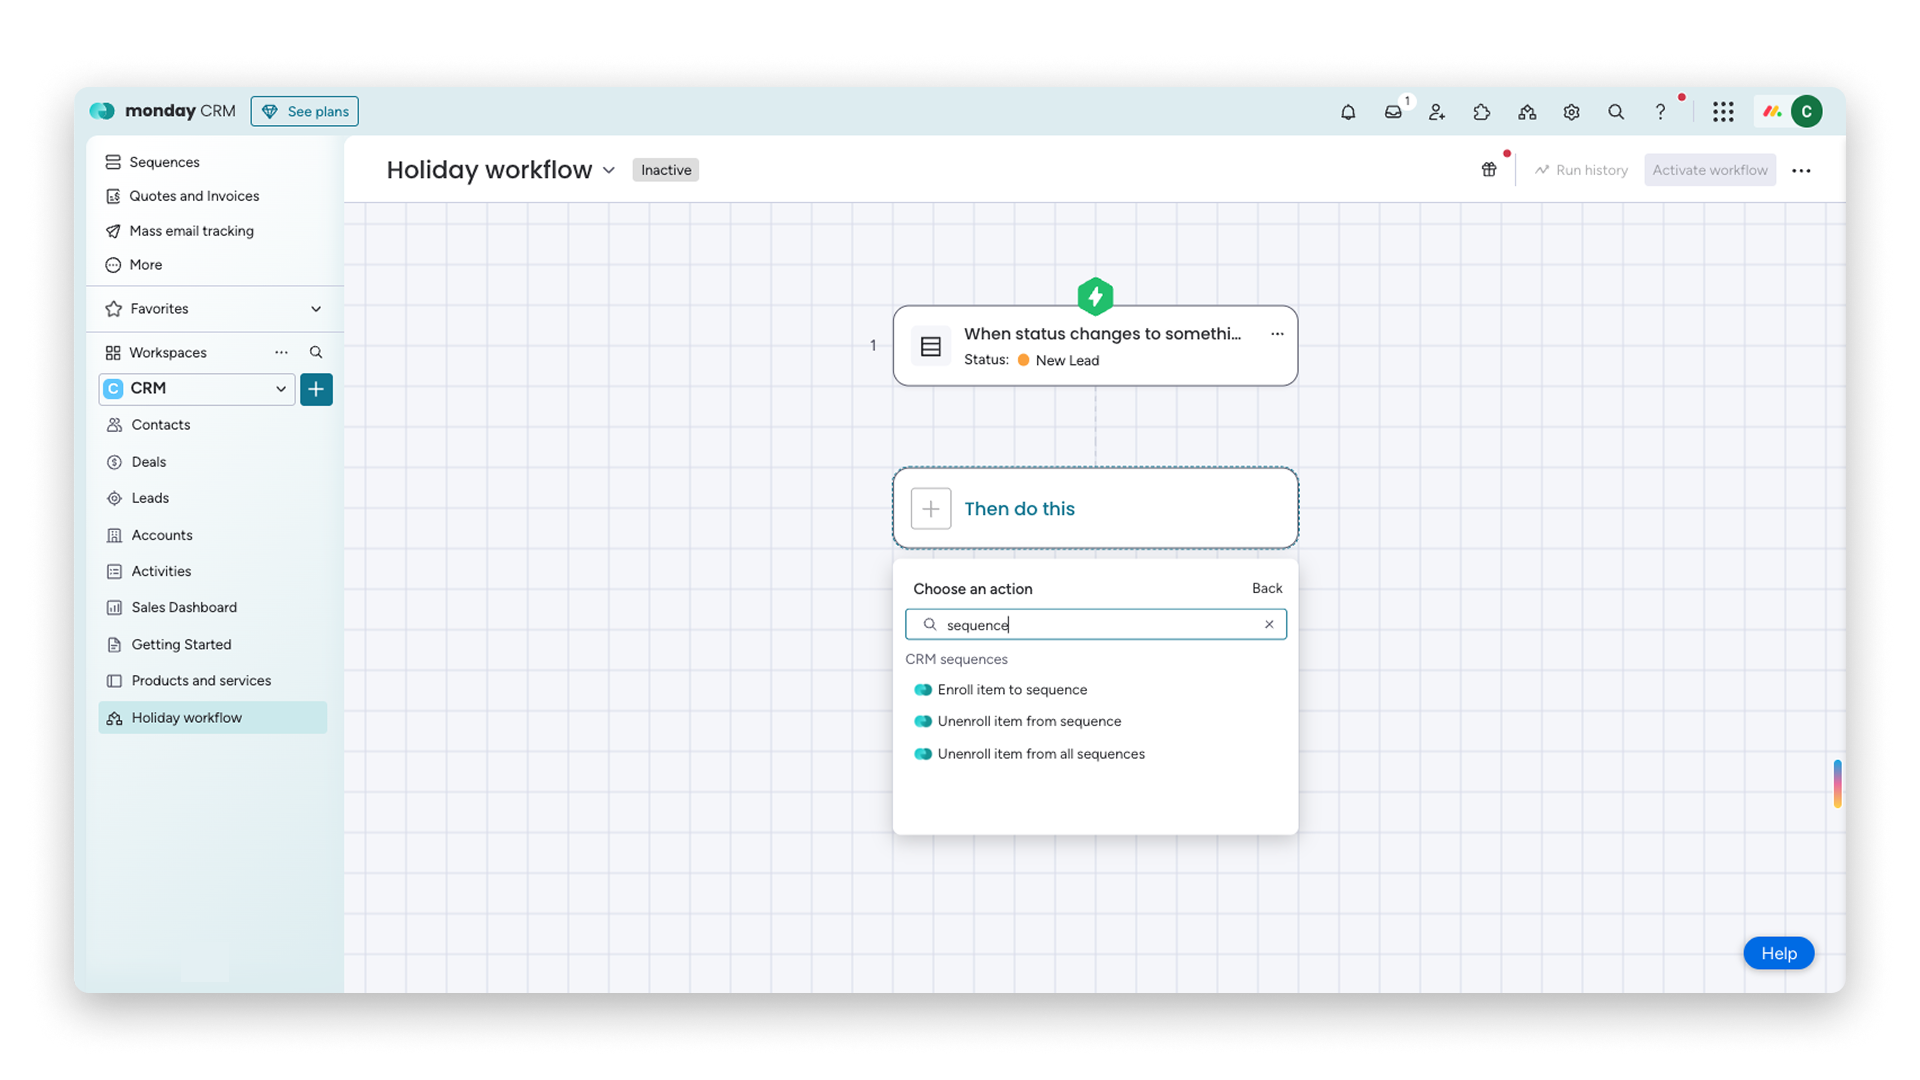Image resolution: width=1920 pixels, height=1080 pixels.
Task: Expand the Favorites section chevron
Action: (316, 309)
